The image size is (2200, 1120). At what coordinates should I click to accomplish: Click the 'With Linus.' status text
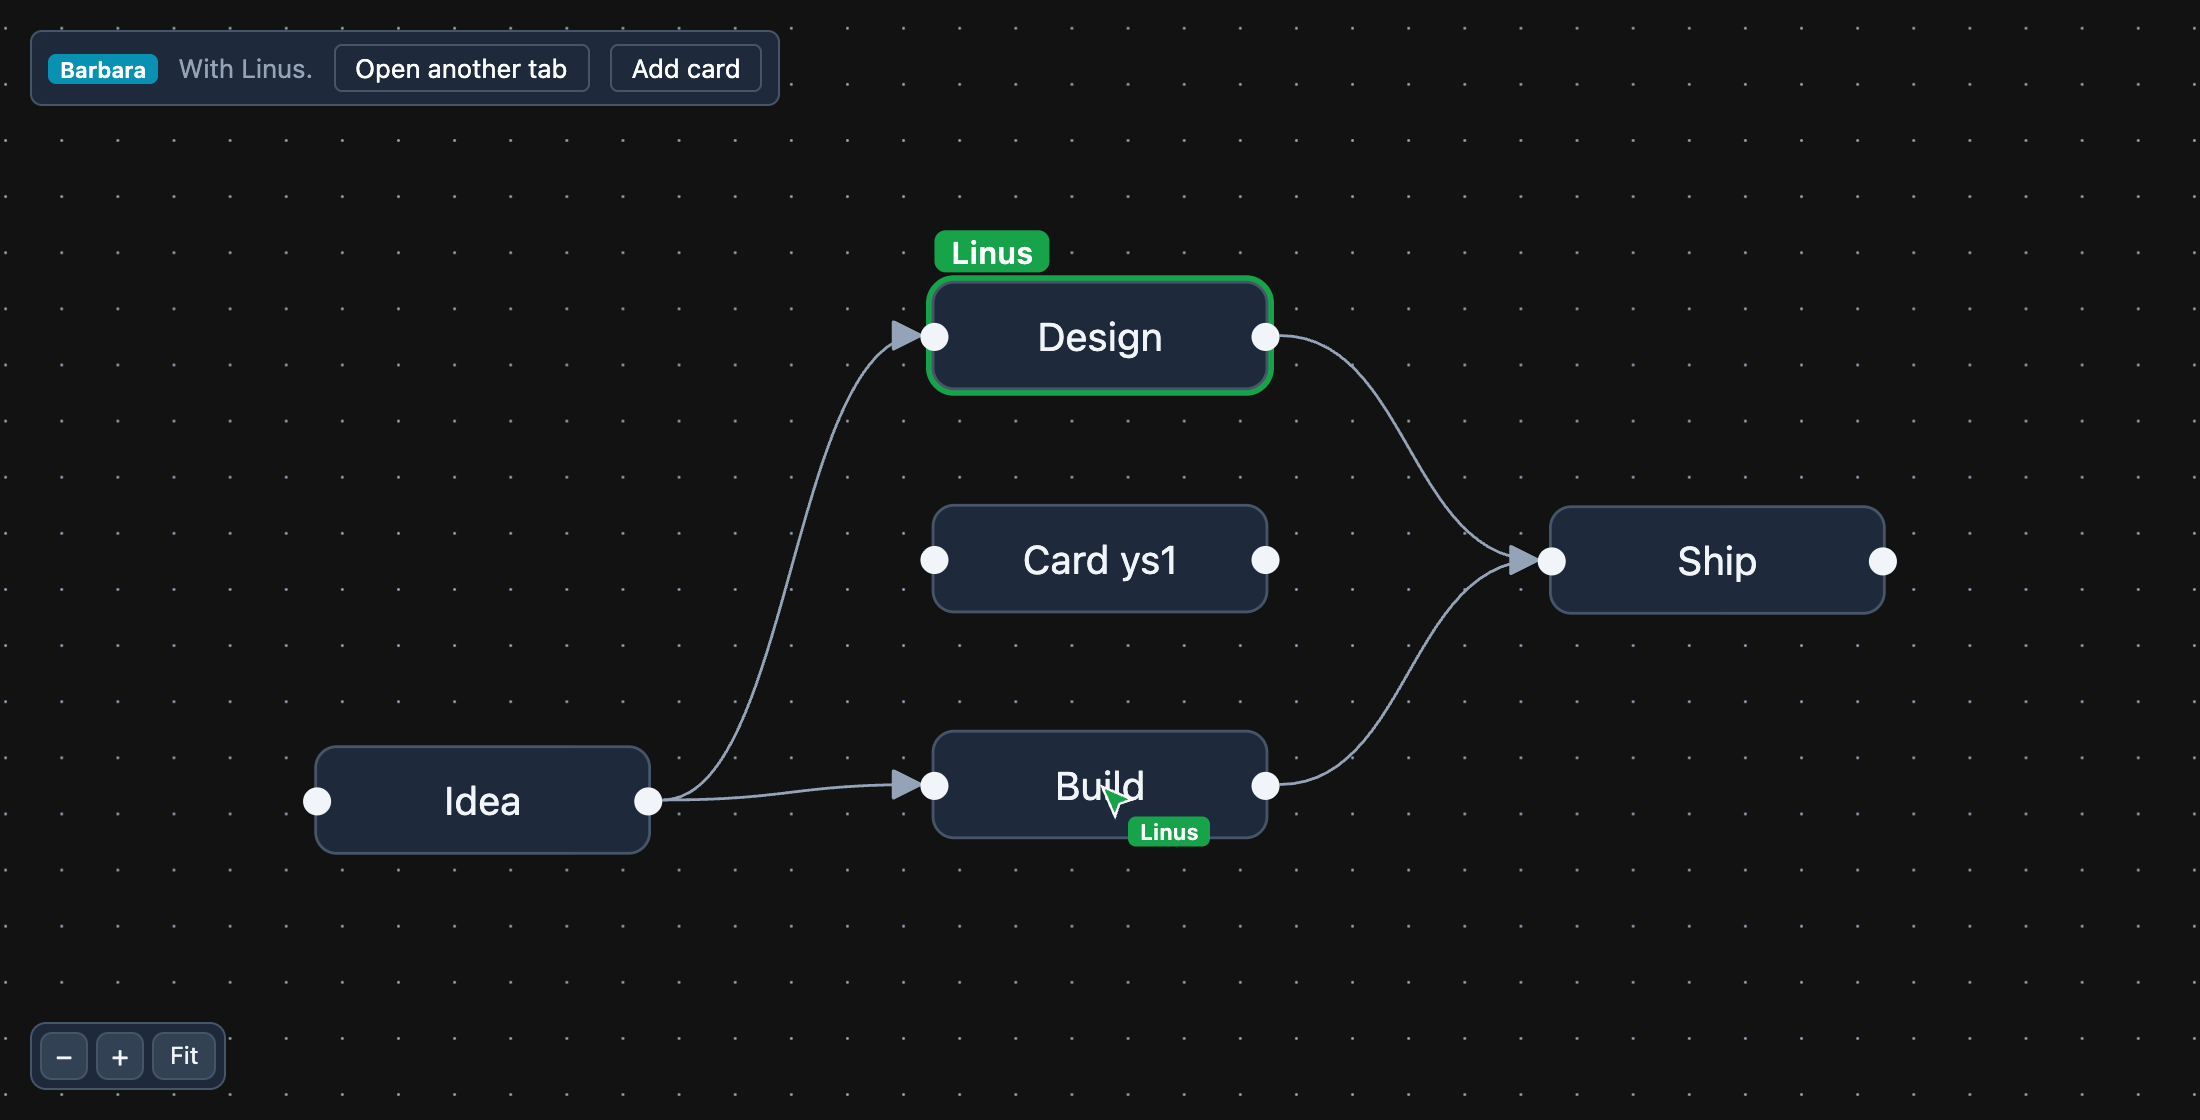pos(246,69)
